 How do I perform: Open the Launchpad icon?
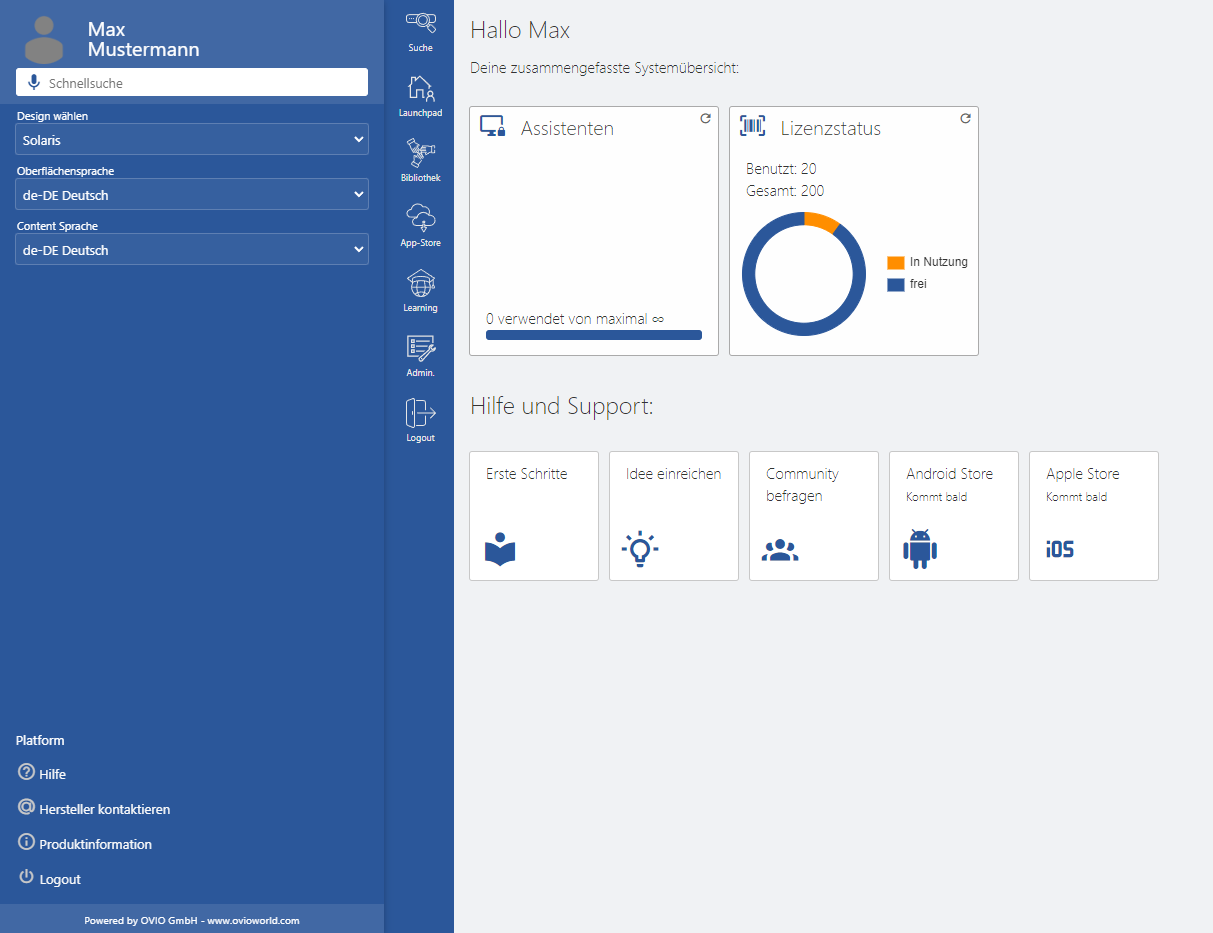tap(420, 87)
